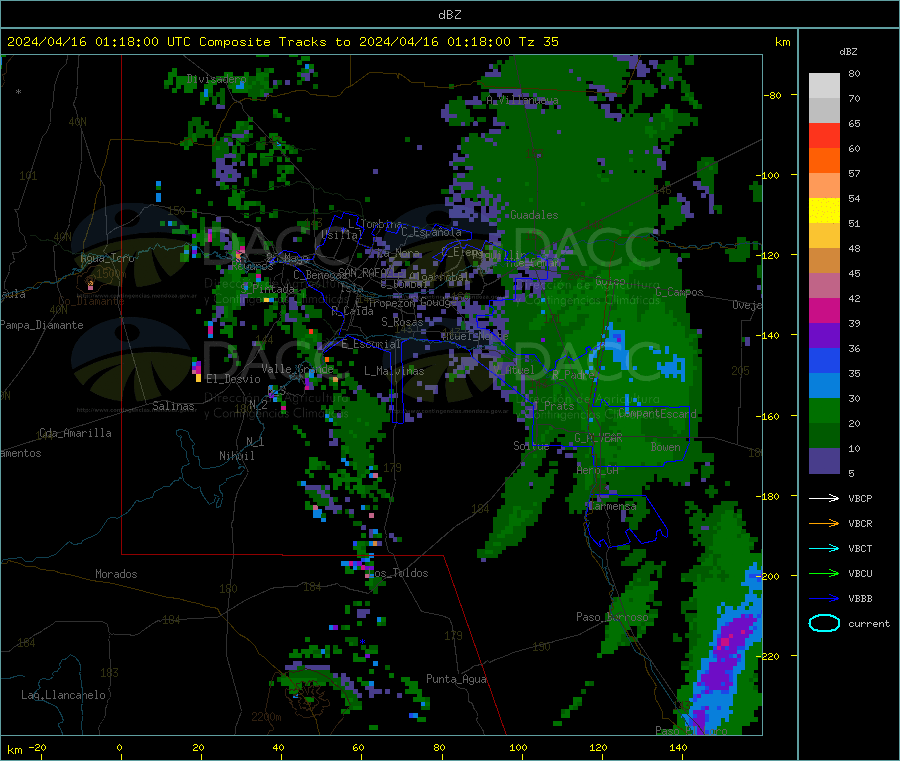
Task: Choose the magenta swatch between 42 and 39
Action: (824, 310)
